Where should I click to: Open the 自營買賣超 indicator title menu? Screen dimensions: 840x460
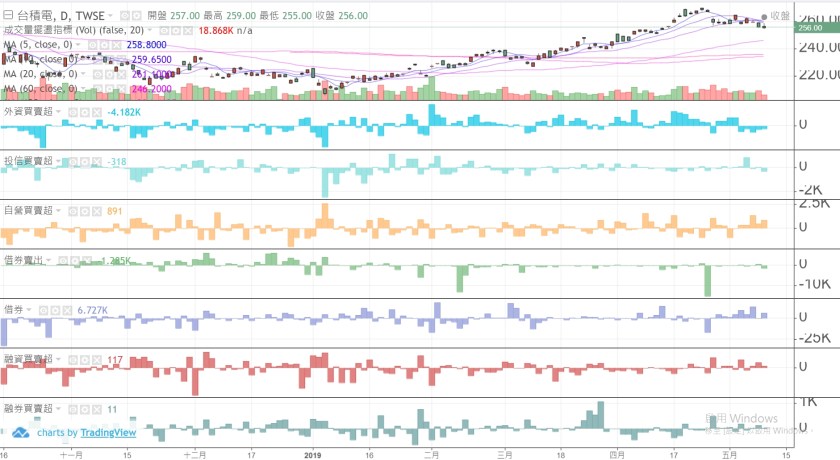pyautogui.click(x=28, y=211)
